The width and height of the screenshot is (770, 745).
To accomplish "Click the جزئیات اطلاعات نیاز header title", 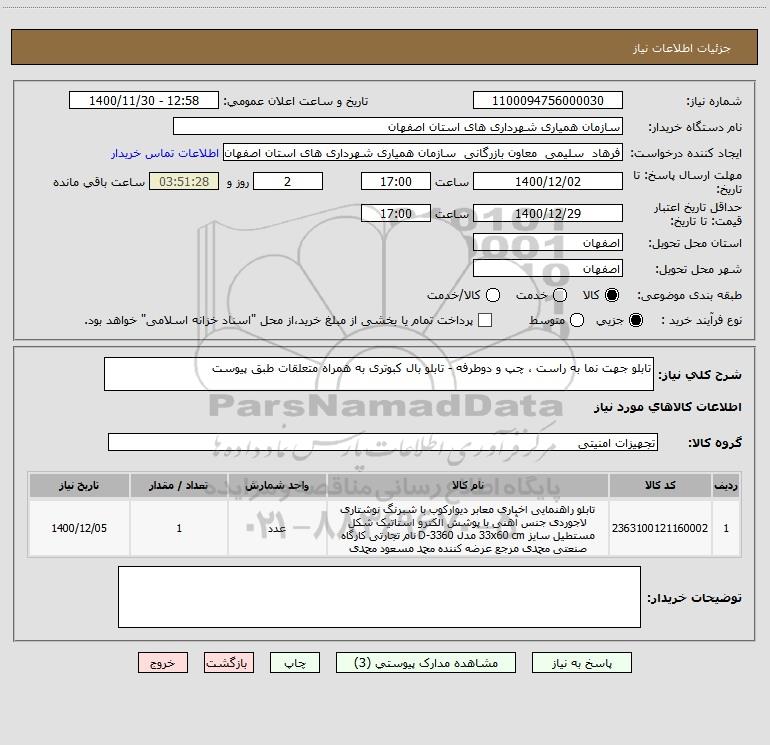I will pos(681,48).
